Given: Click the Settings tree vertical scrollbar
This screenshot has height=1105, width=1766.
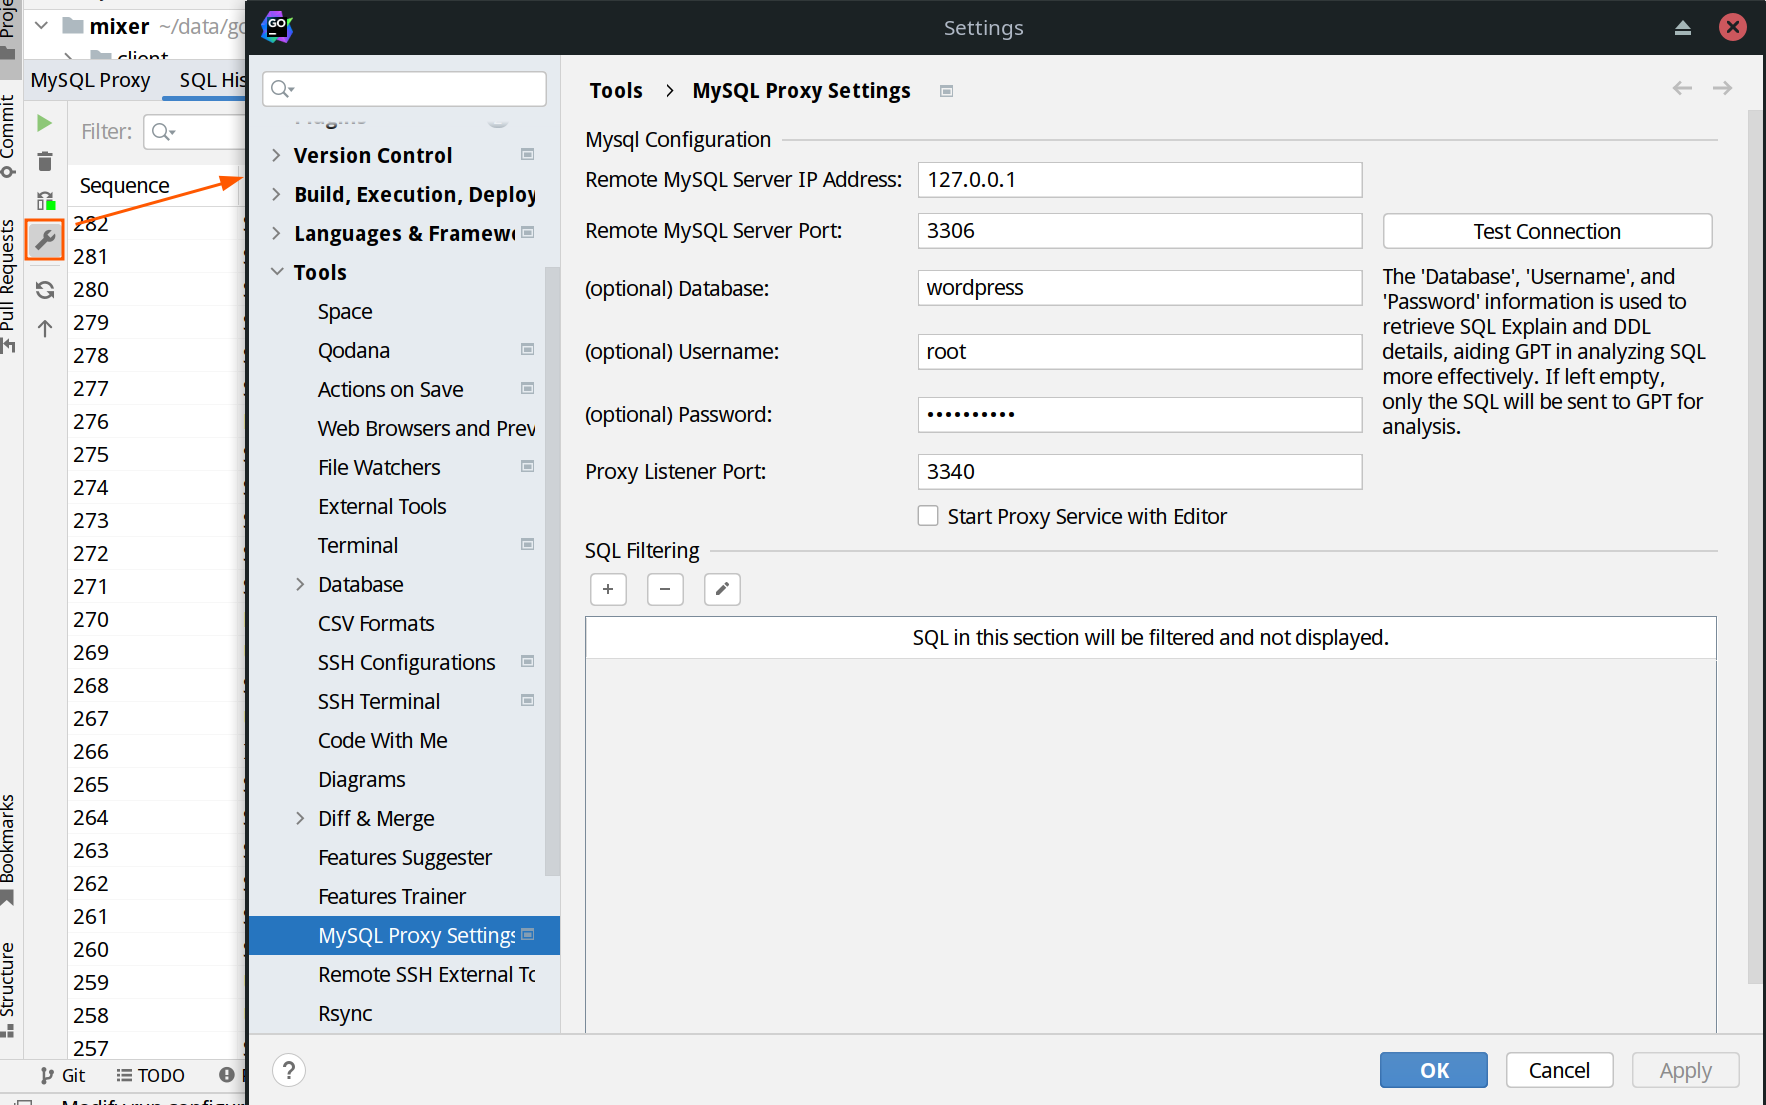Looking at the screenshot, I should 552,570.
